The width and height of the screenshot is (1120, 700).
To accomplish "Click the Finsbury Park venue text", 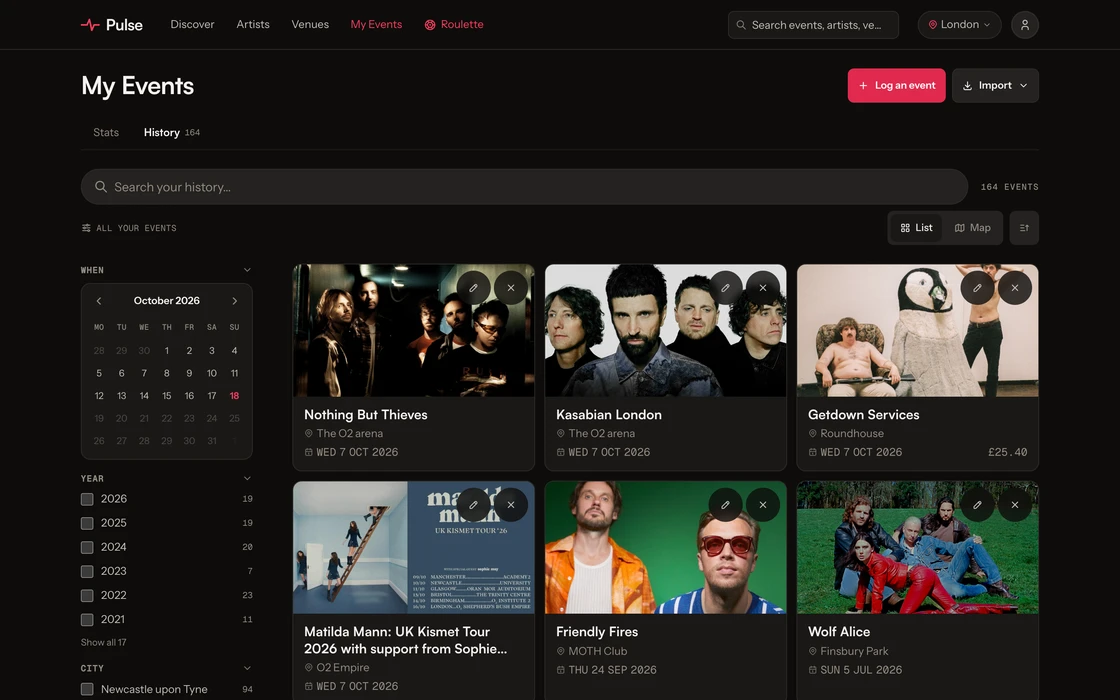I will 854,651.
